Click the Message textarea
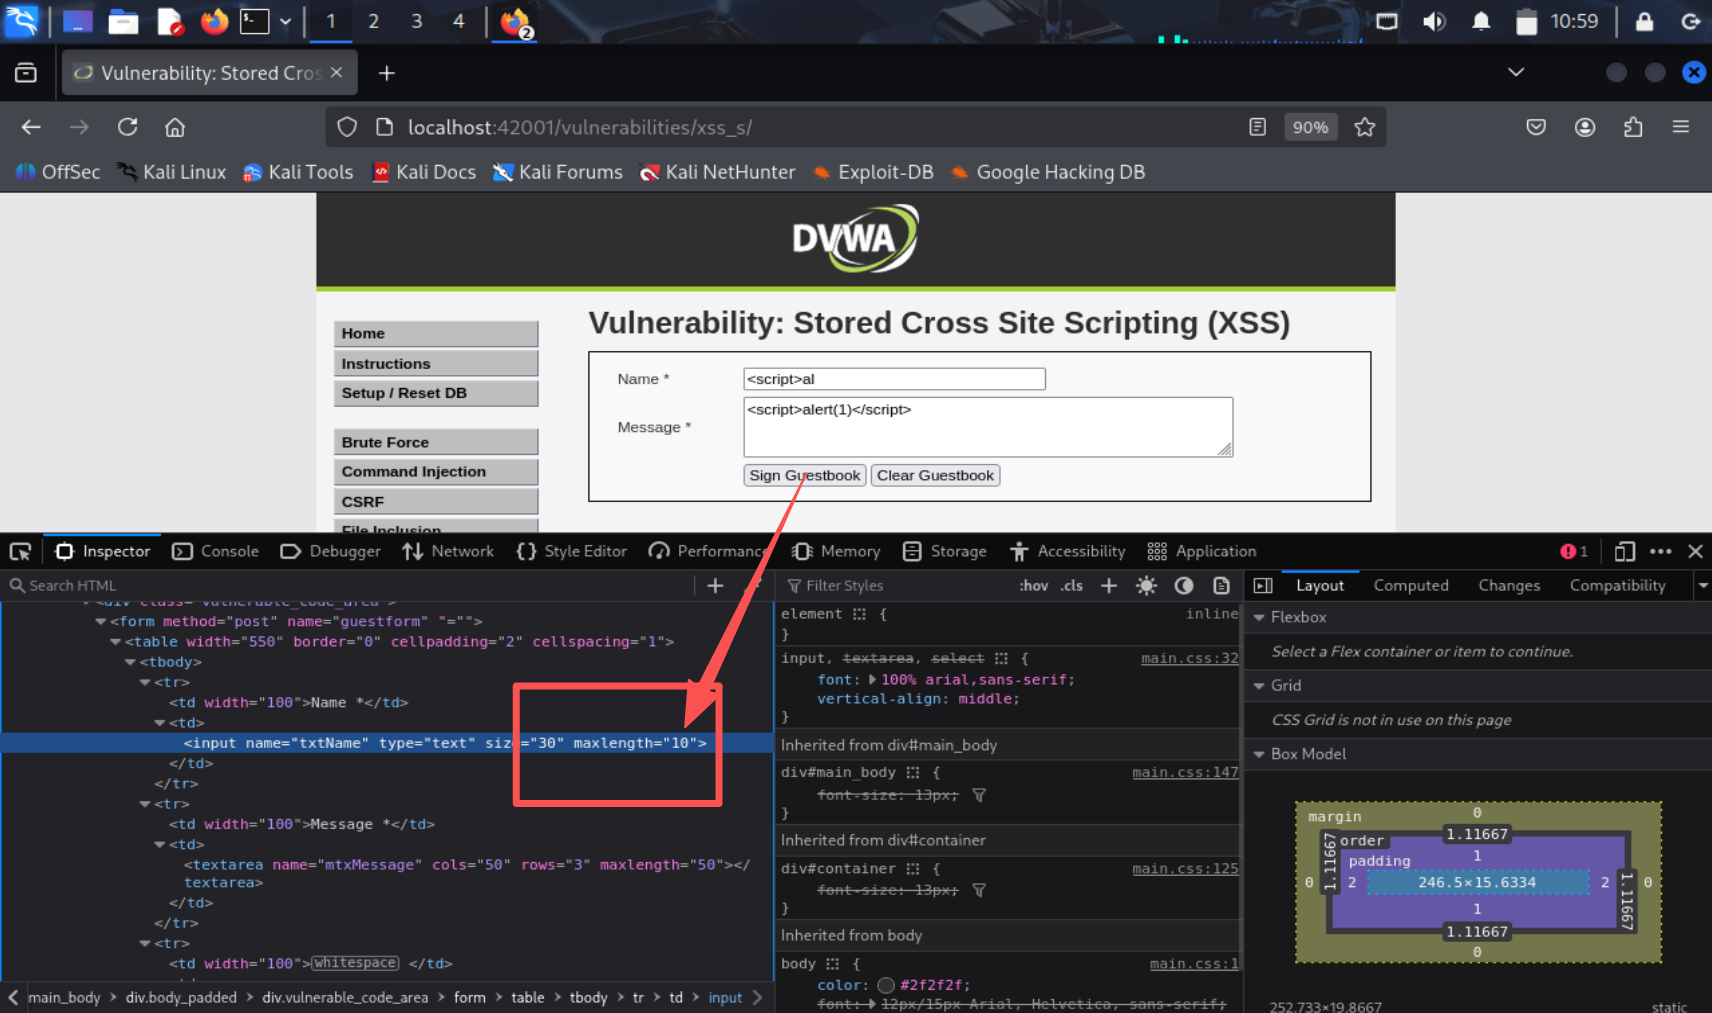The height and width of the screenshot is (1013, 1712). click(x=988, y=427)
